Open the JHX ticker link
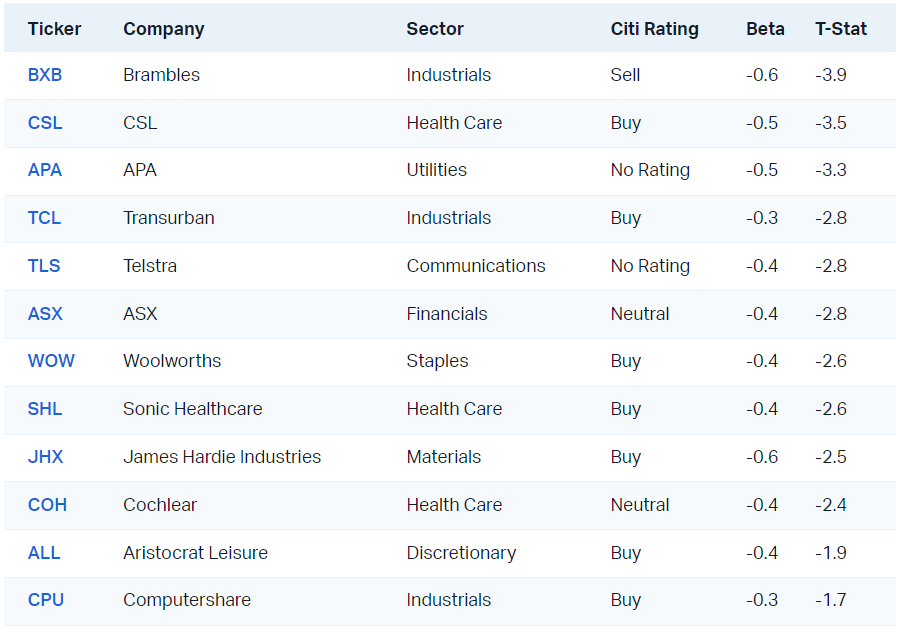This screenshot has height=629, width=901. tap(45, 457)
